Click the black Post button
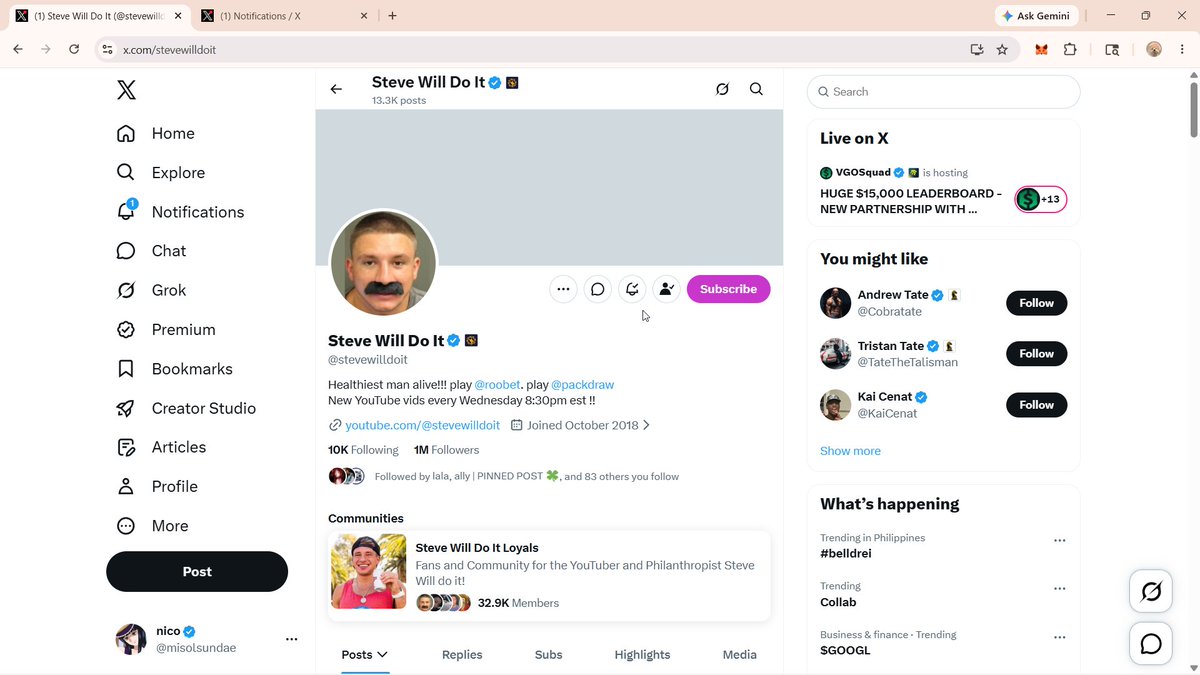 [197, 572]
